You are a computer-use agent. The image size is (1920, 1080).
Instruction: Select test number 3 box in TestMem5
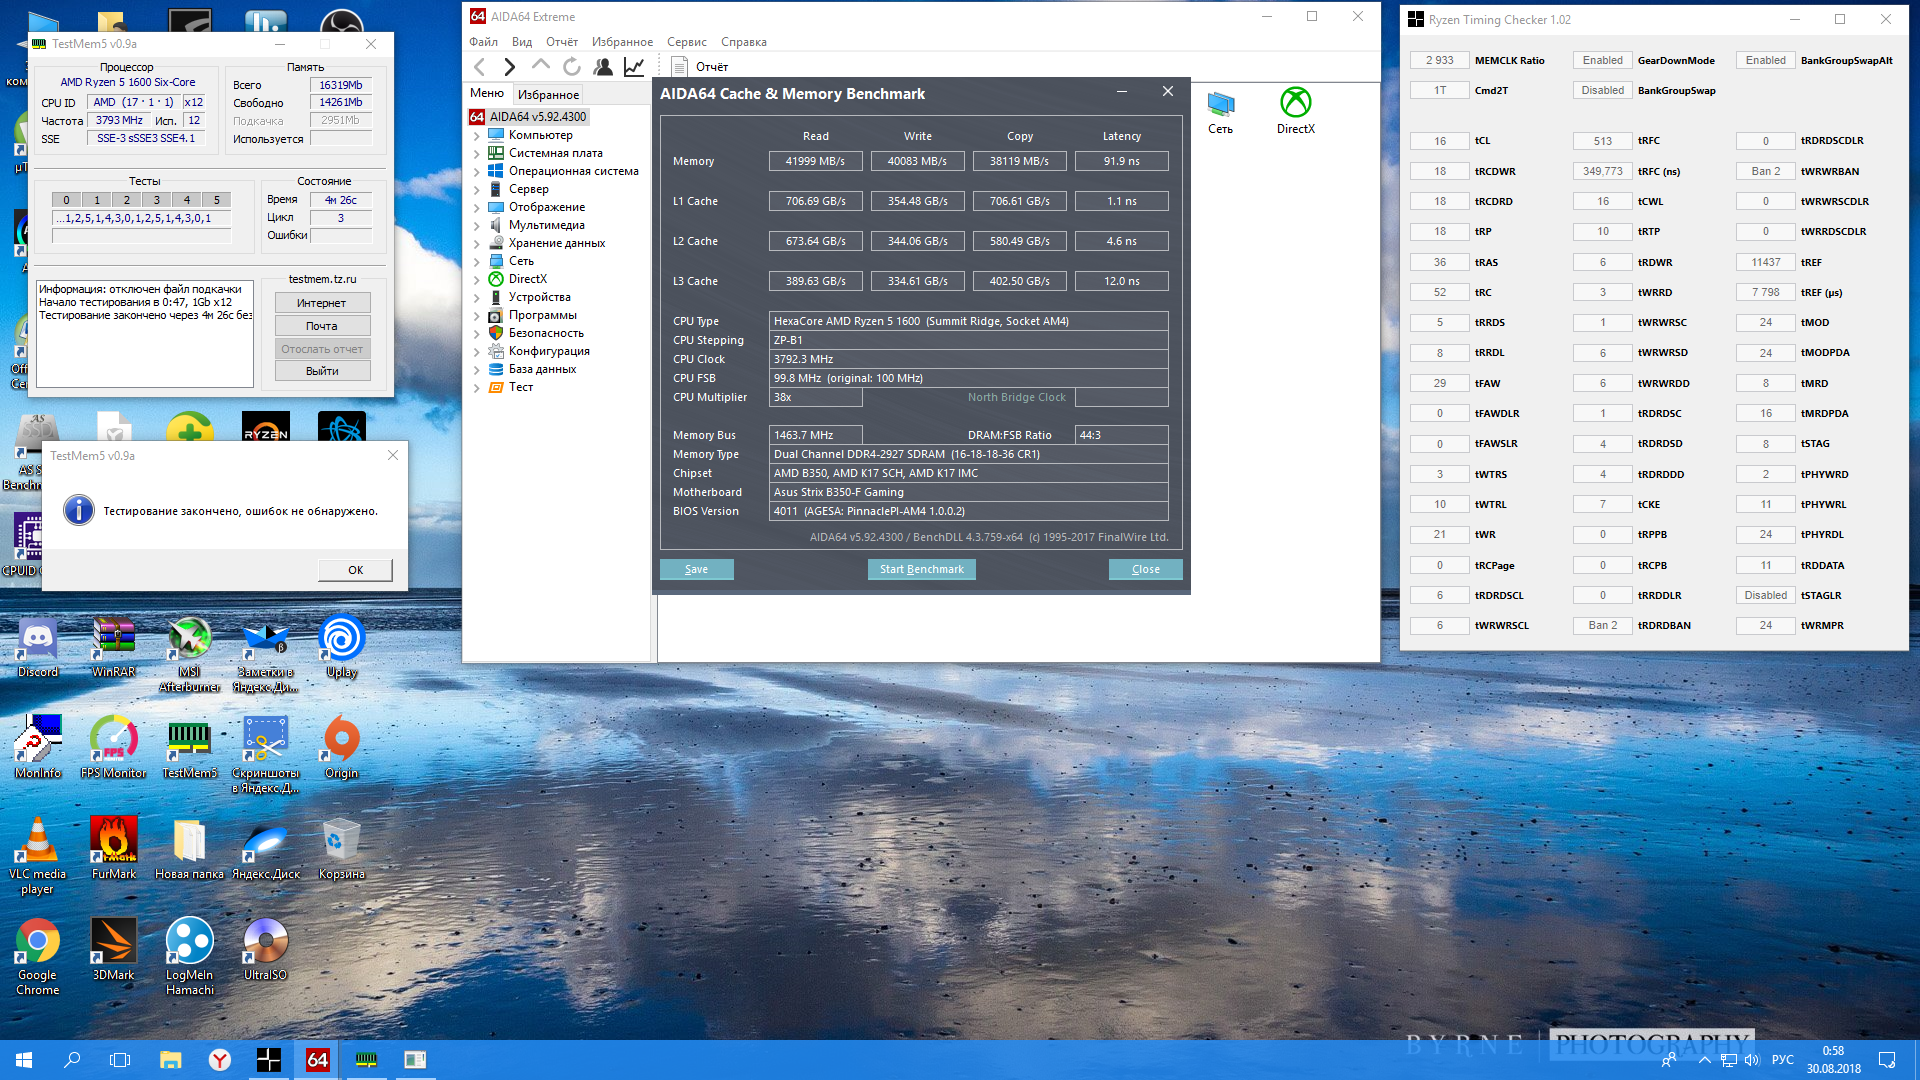click(157, 200)
